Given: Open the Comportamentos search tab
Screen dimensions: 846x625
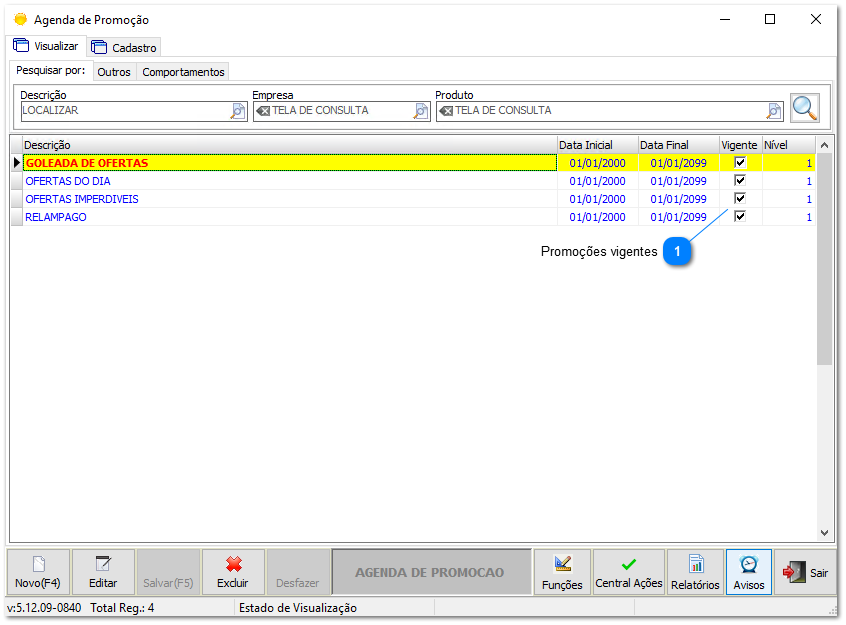Looking at the screenshot, I should (183, 71).
